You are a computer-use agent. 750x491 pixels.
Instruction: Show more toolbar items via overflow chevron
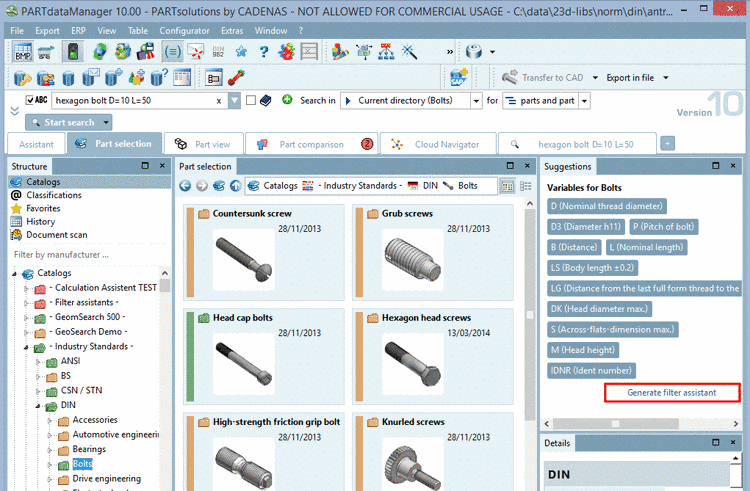(450, 52)
